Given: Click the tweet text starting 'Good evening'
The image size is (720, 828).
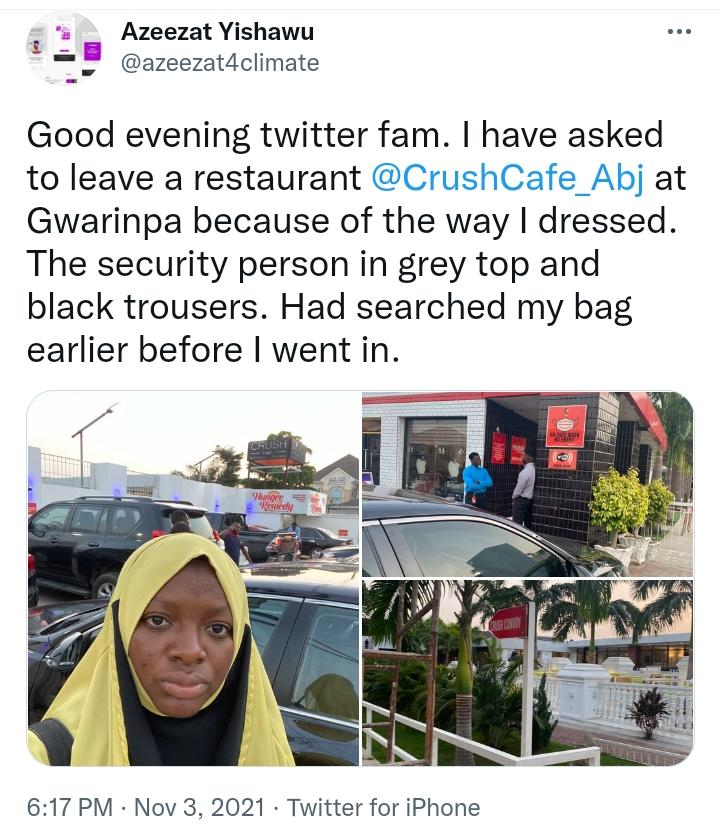Looking at the screenshot, I should [357, 242].
